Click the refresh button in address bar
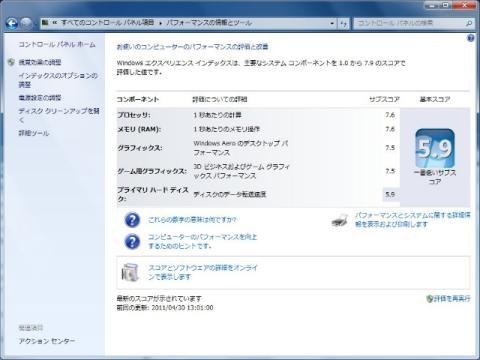Screen dimensions: 480x360 click(x=343, y=23)
